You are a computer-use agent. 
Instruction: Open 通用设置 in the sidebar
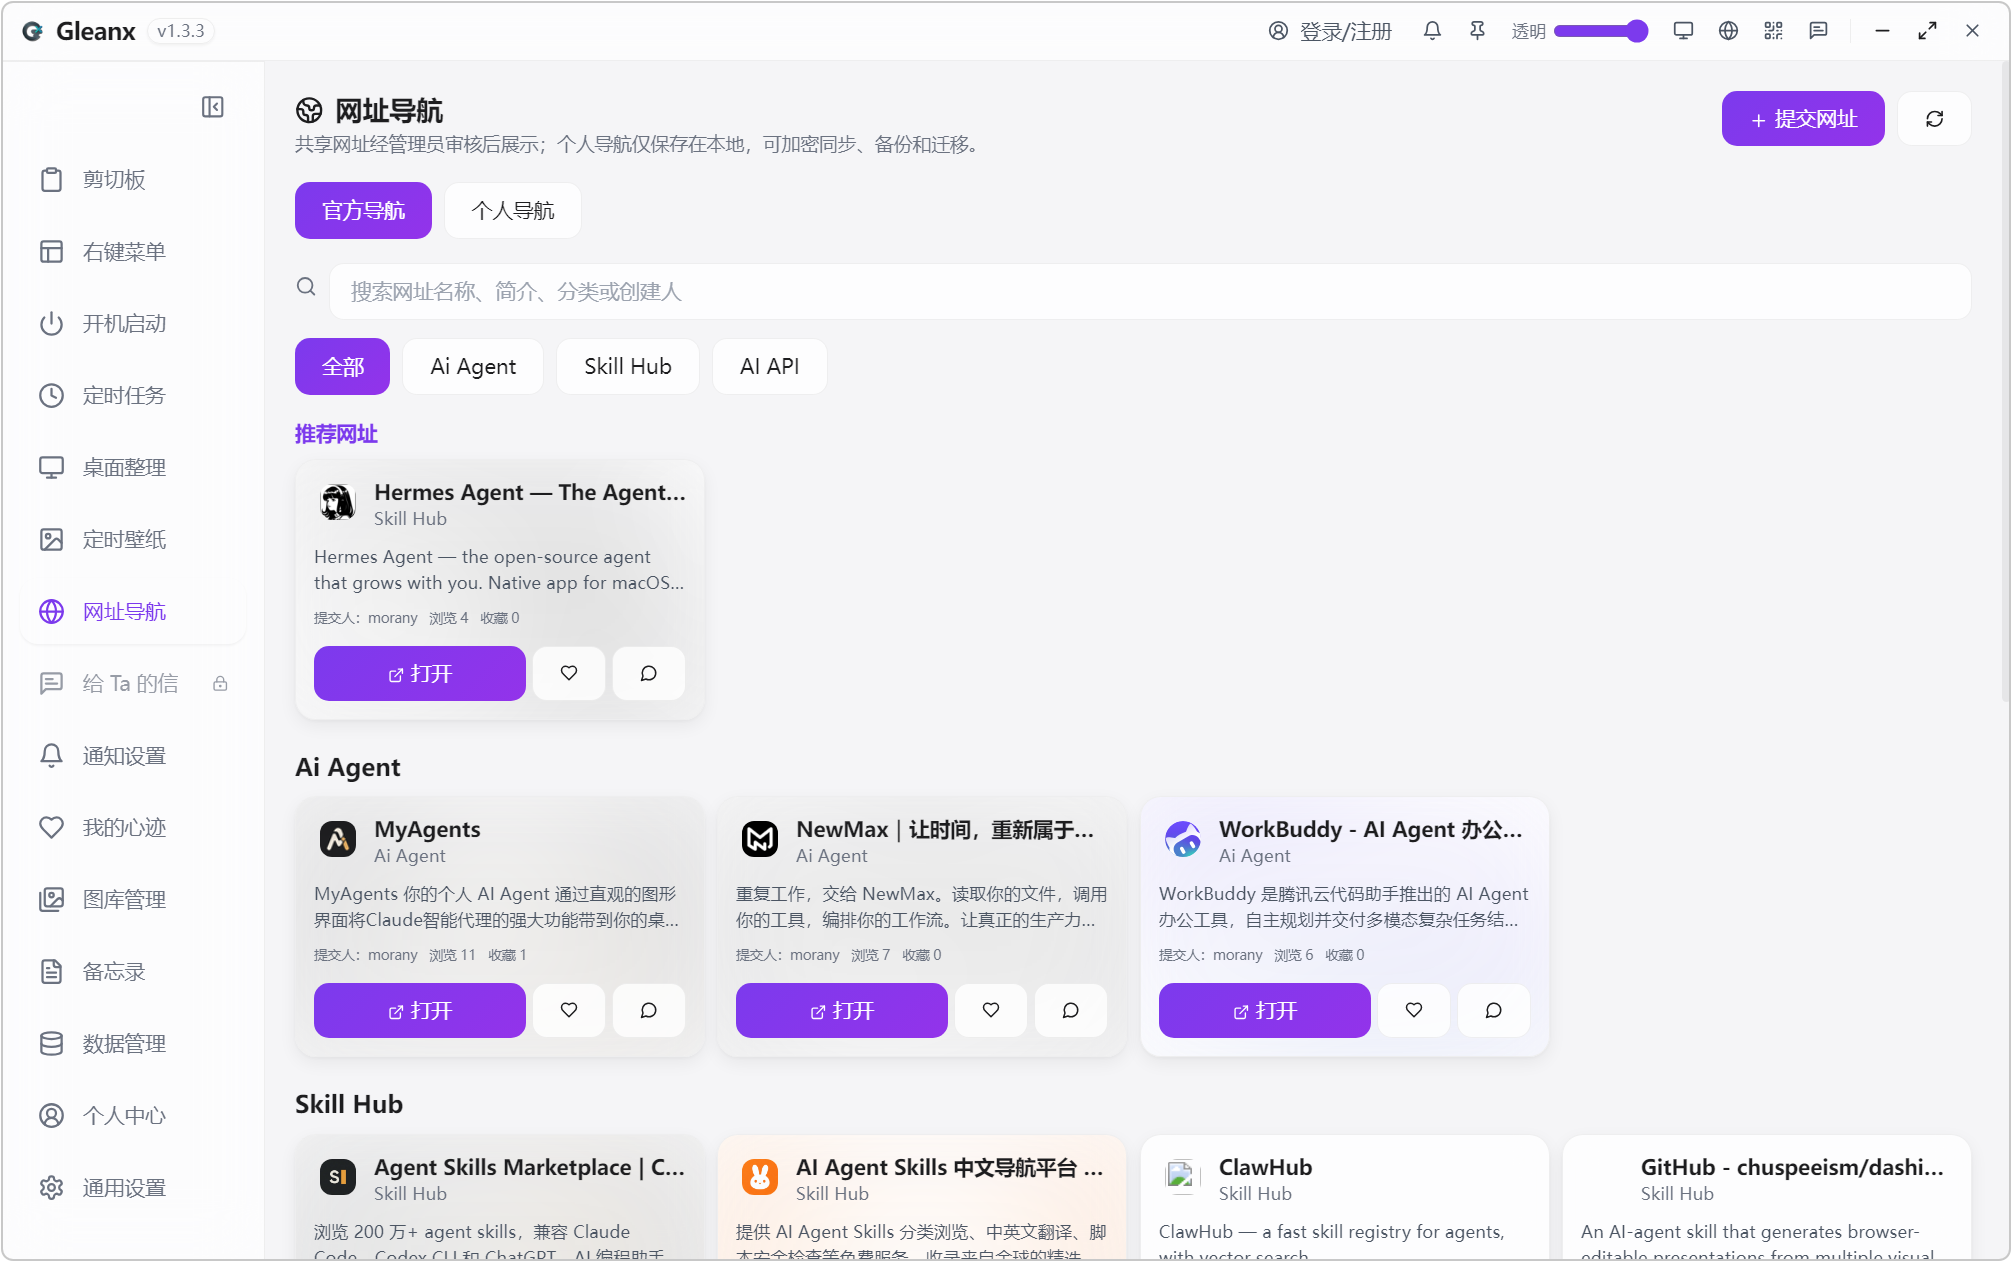click(x=134, y=1187)
